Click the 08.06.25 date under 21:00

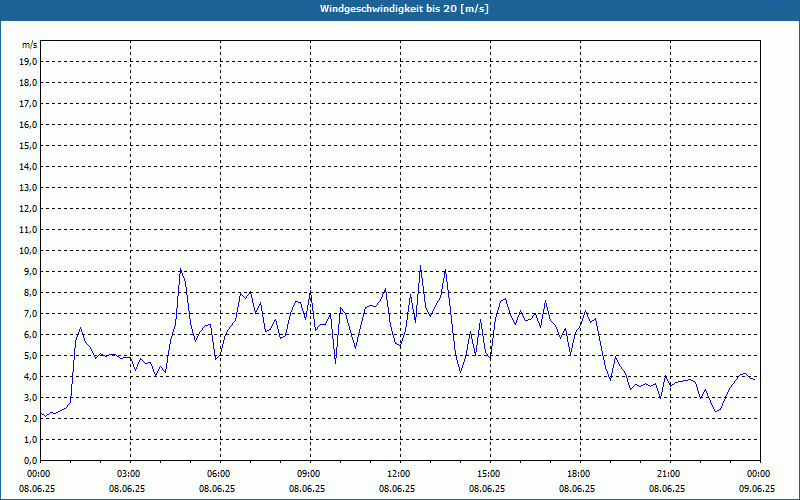pos(667,489)
